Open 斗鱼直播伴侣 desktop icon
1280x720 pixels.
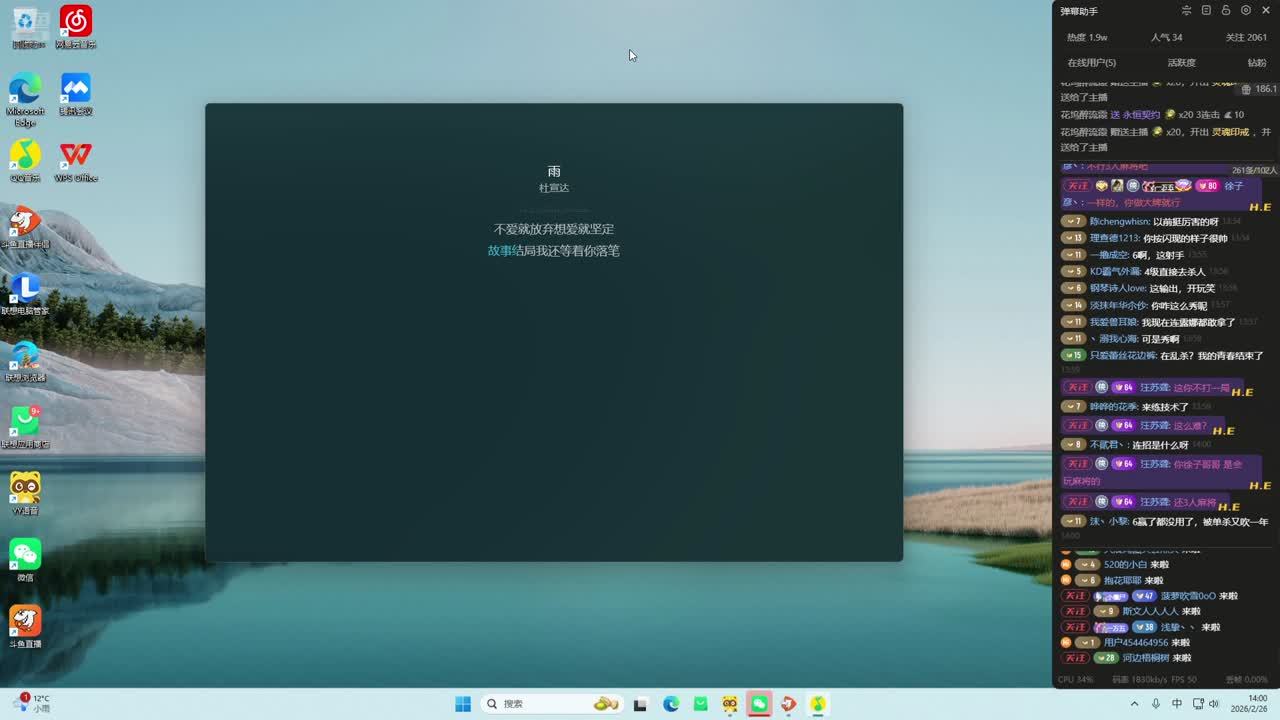point(25,227)
